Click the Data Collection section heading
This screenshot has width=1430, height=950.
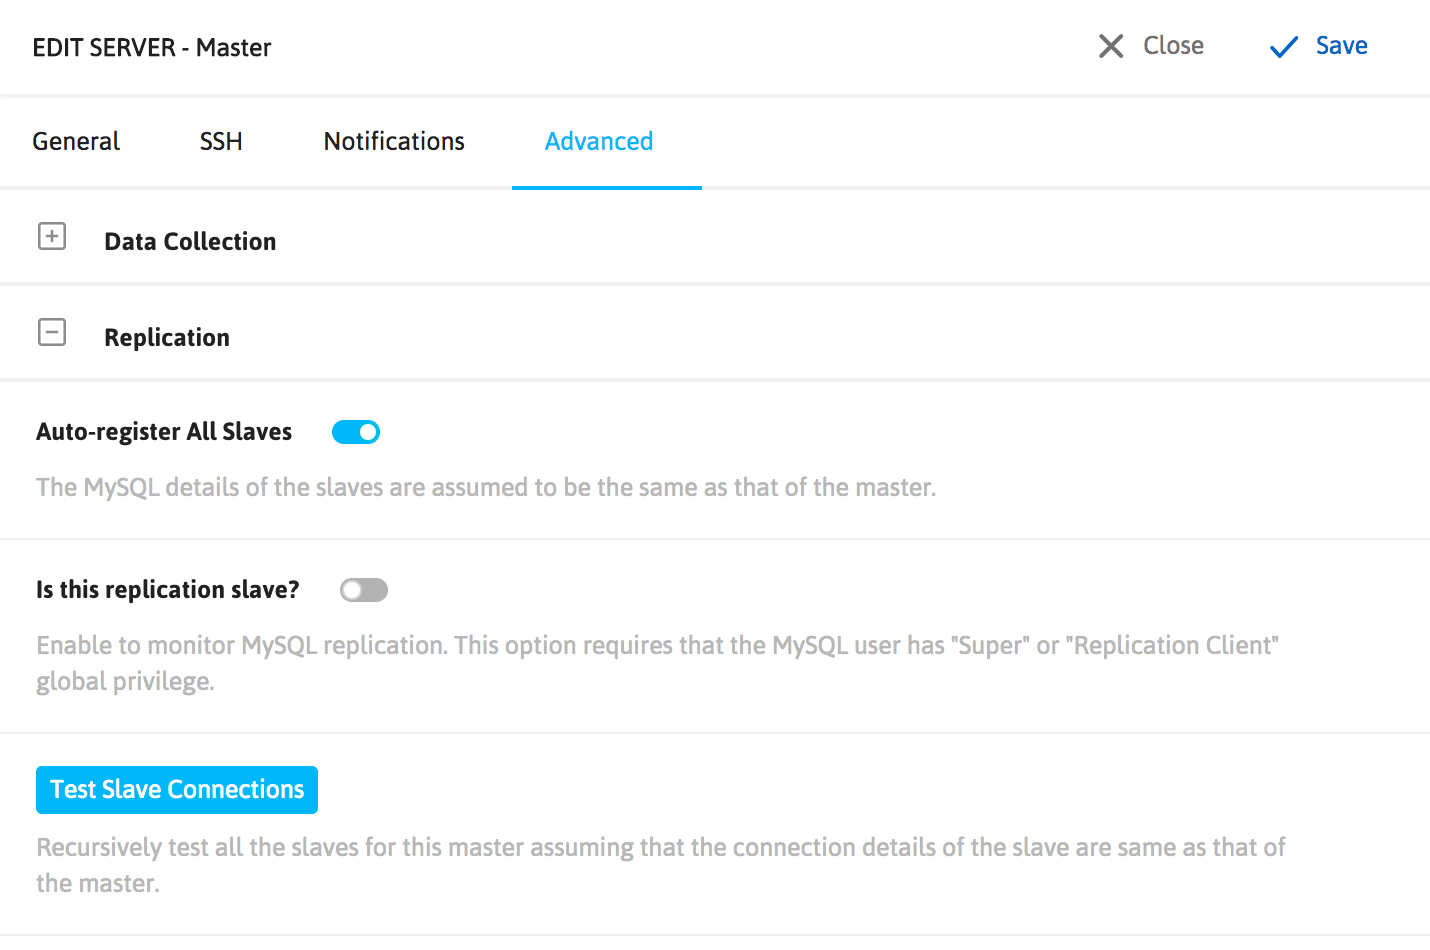point(190,242)
